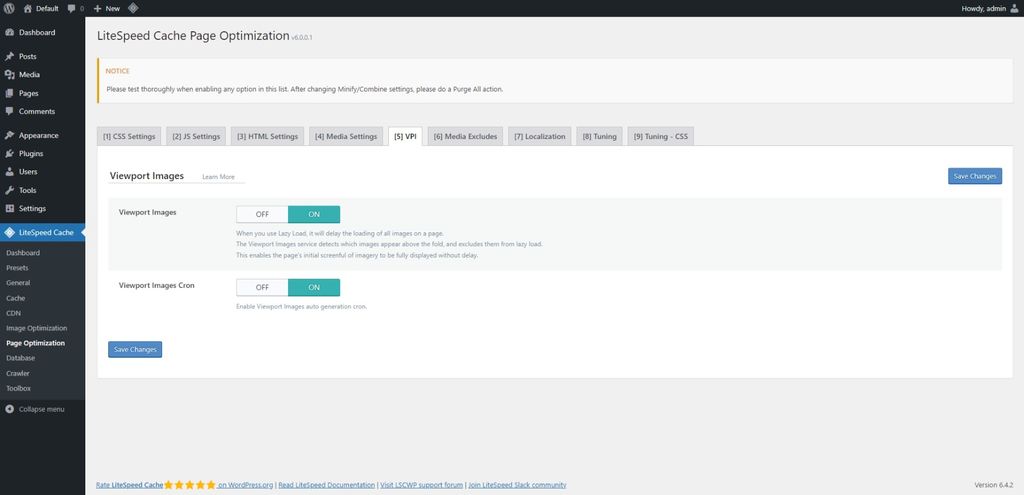Click the Tools wrench icon

tap(10, 191)
